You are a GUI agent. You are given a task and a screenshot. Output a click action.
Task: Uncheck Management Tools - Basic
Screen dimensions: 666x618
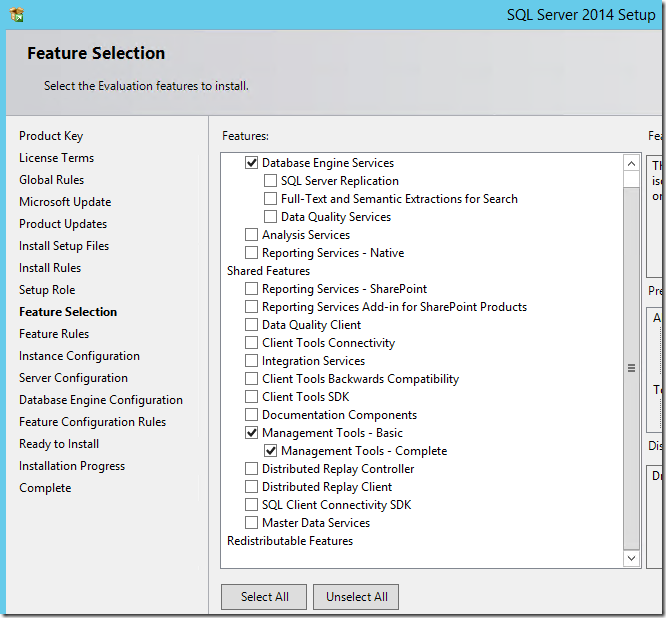pos(251,433)
